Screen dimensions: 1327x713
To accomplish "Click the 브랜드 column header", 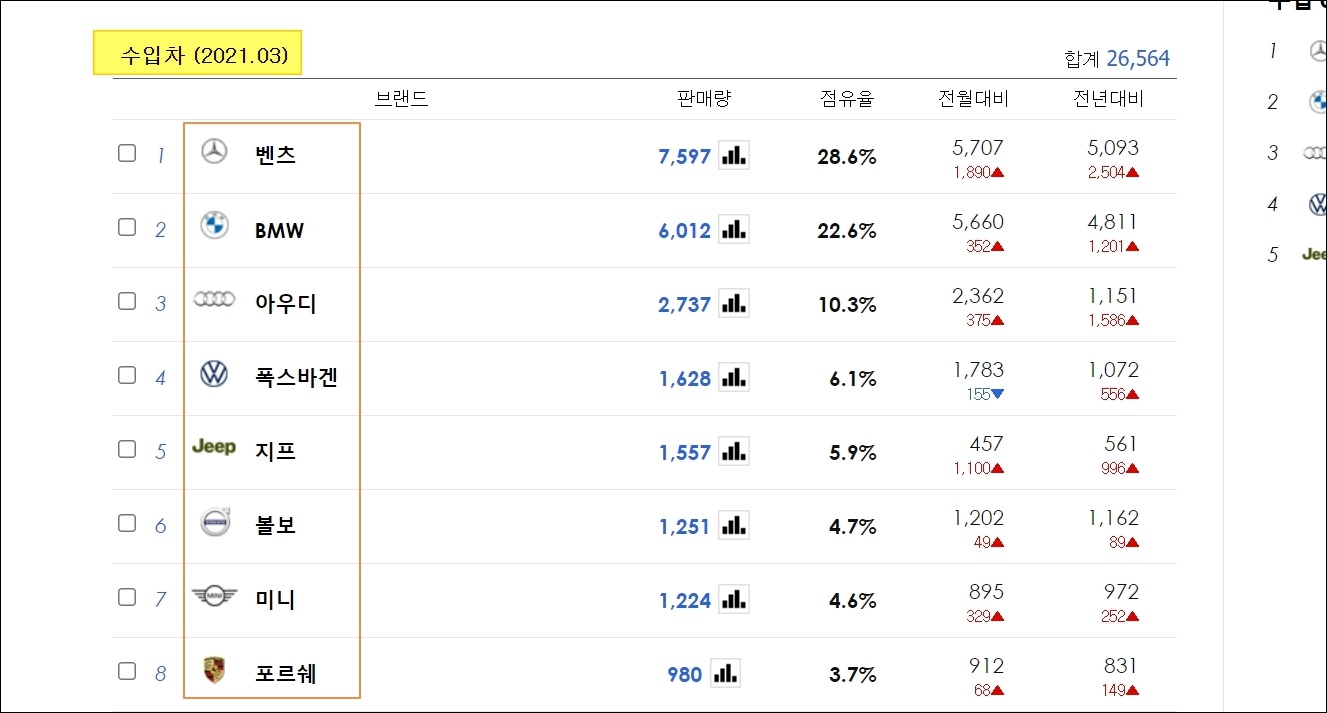I will coord(402,99).
